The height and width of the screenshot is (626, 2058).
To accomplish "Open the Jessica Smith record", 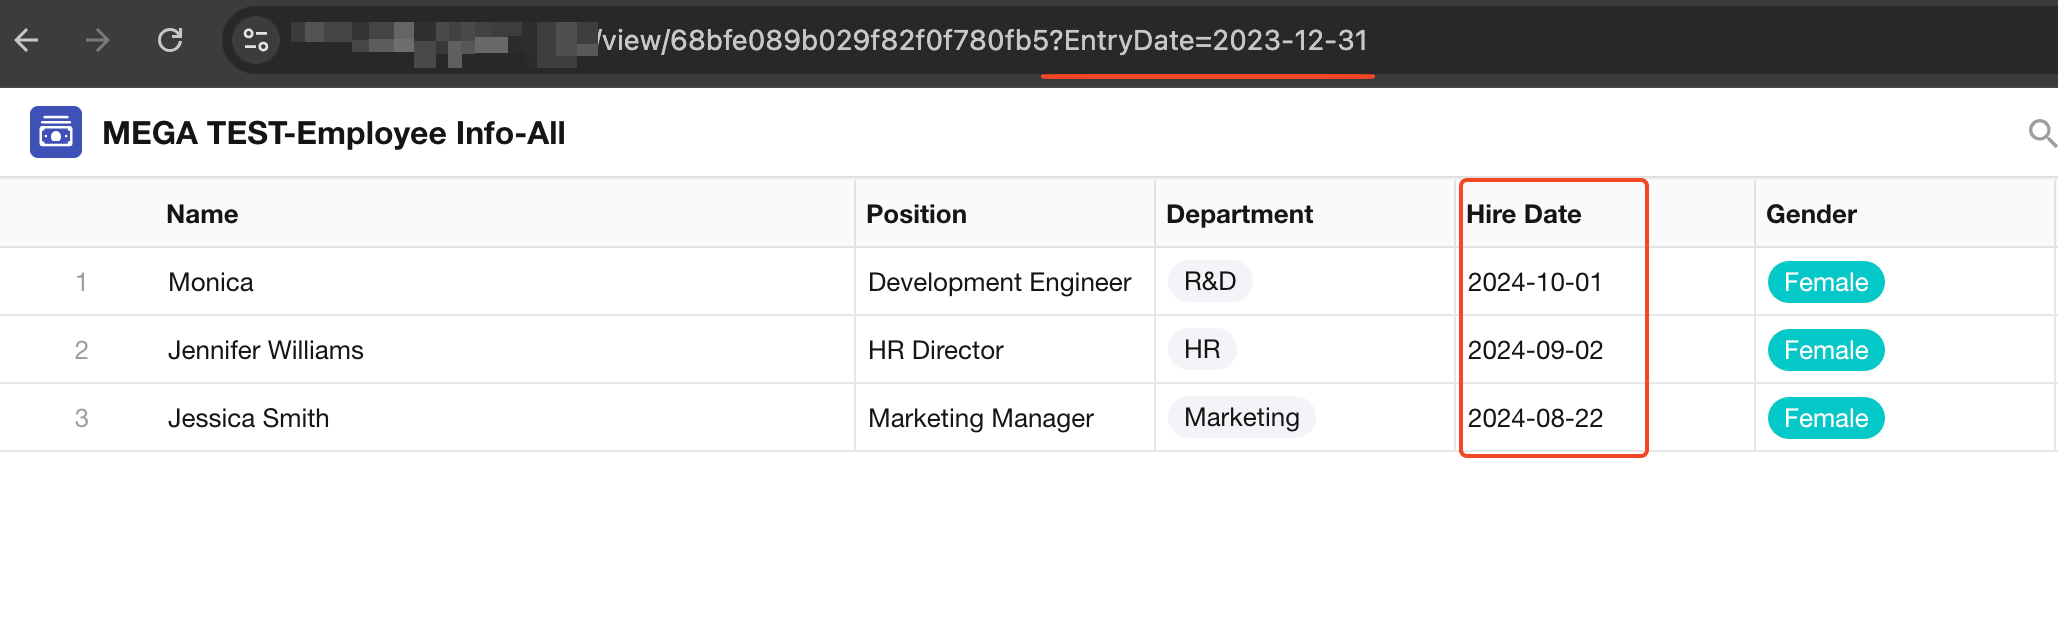I will click(x=248, y=418).
